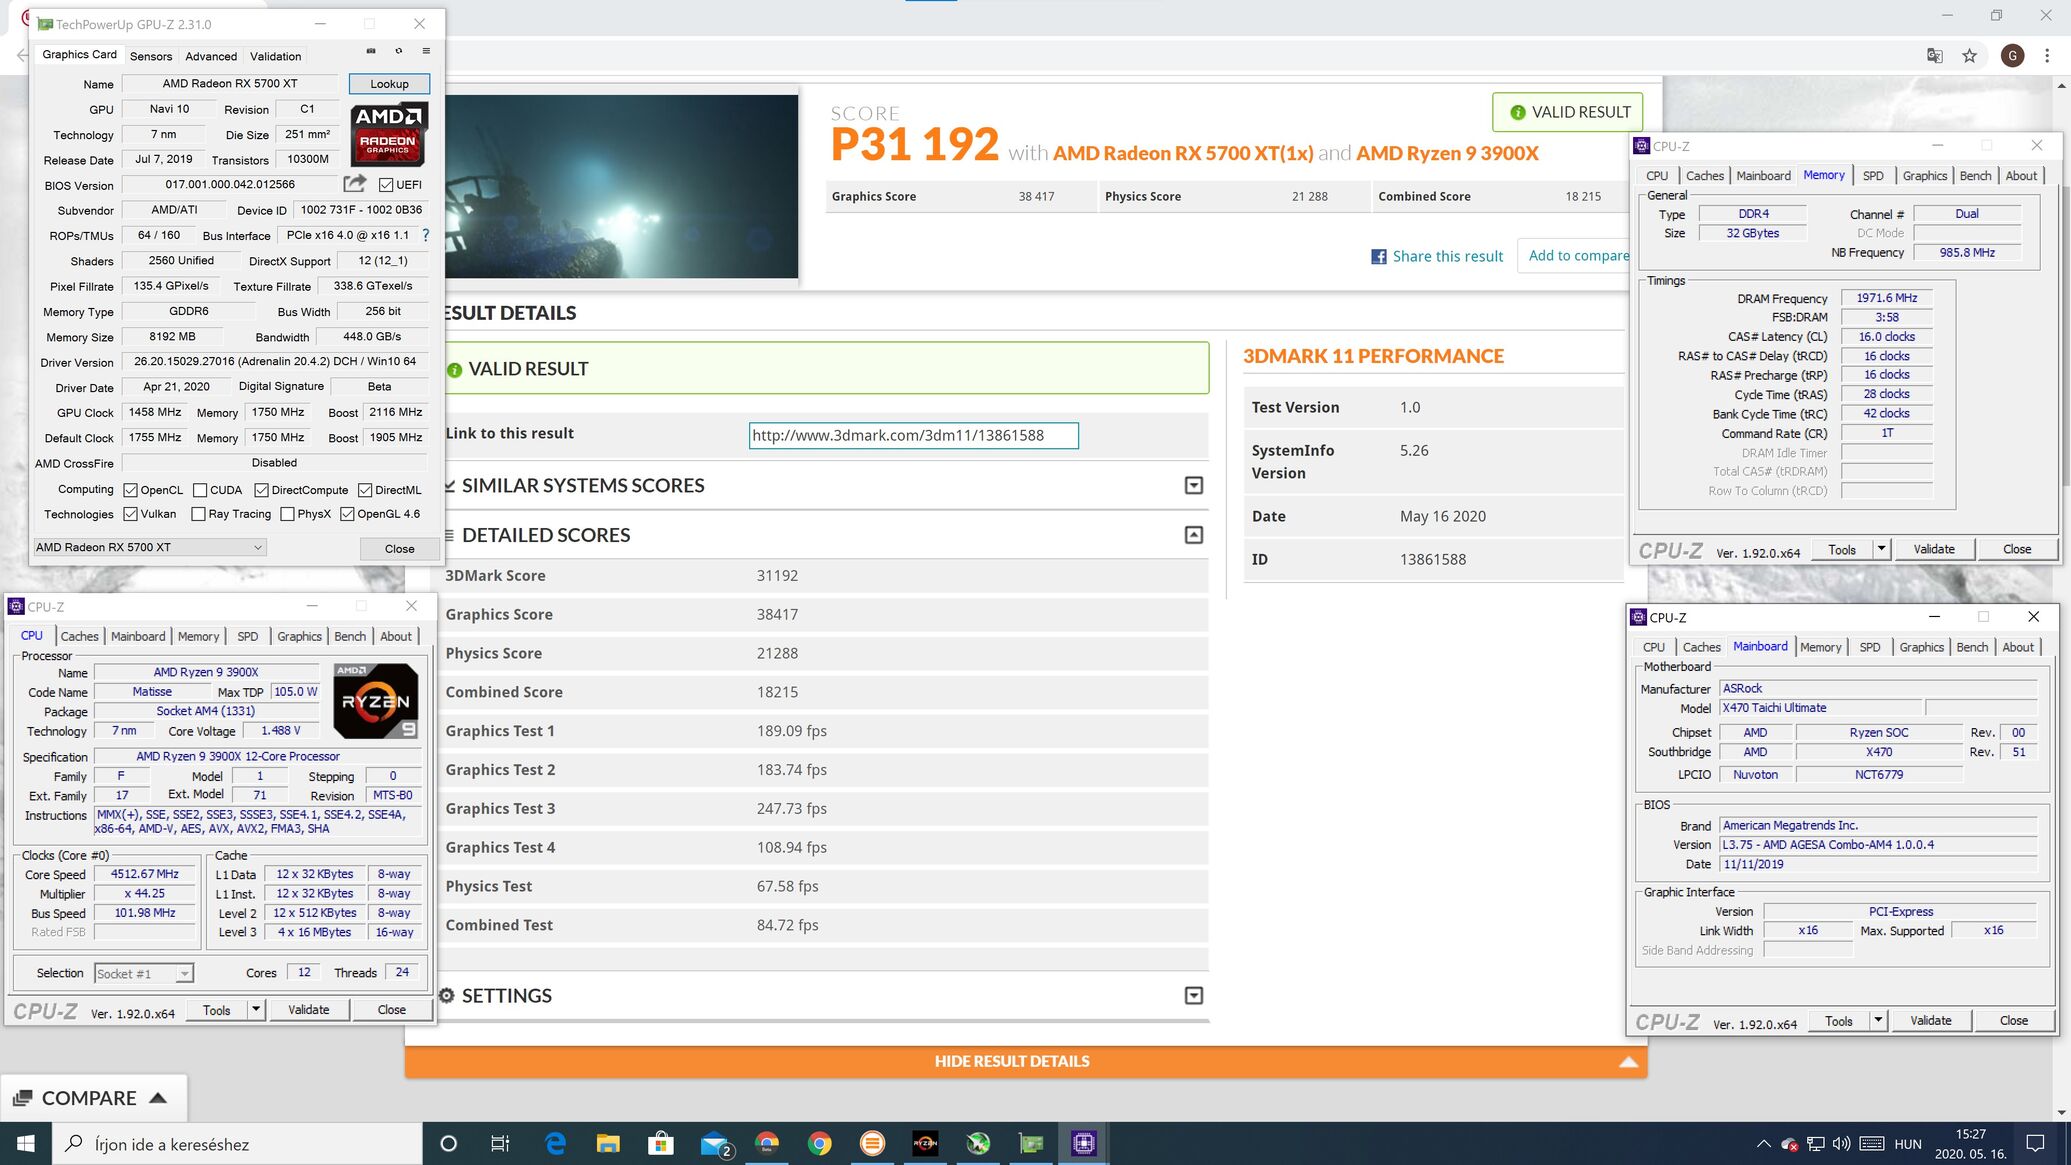The height and width of the screenshot is (1165, 2071).
Task: Toggle the Ray Tracing checkbox
Action: (198, 514)
